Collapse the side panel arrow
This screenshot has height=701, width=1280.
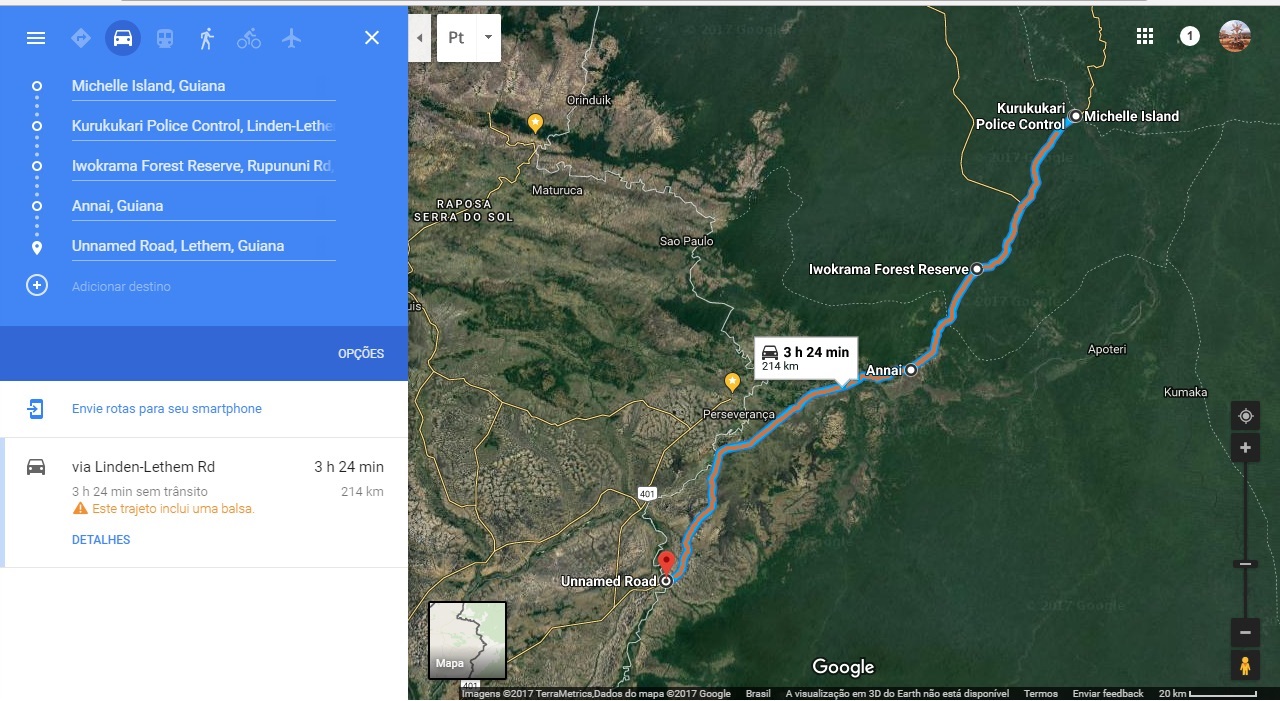click(x=419, y=38)
